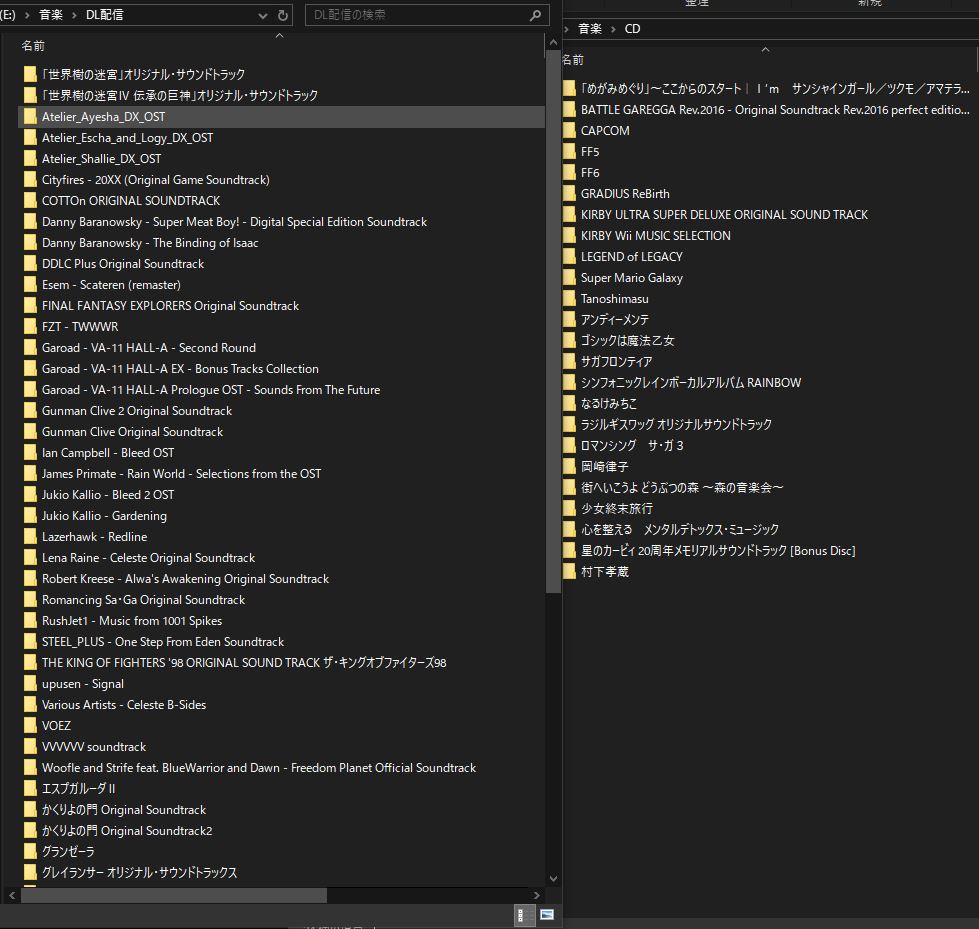The width and height of the screenshot is (979, 929).
Task: Select "Various Artists - Celeste B-Sides"
Action: pyautogui.click(x=124, y=705)
